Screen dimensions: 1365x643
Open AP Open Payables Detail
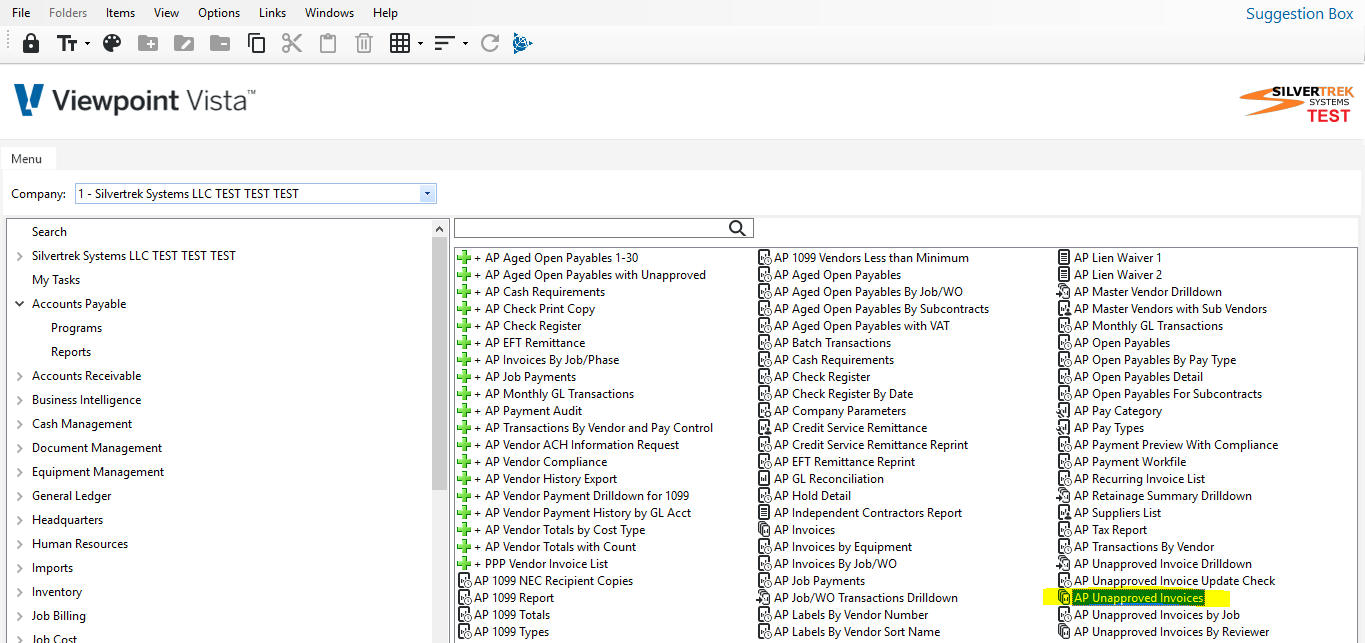coord(1138,377)
